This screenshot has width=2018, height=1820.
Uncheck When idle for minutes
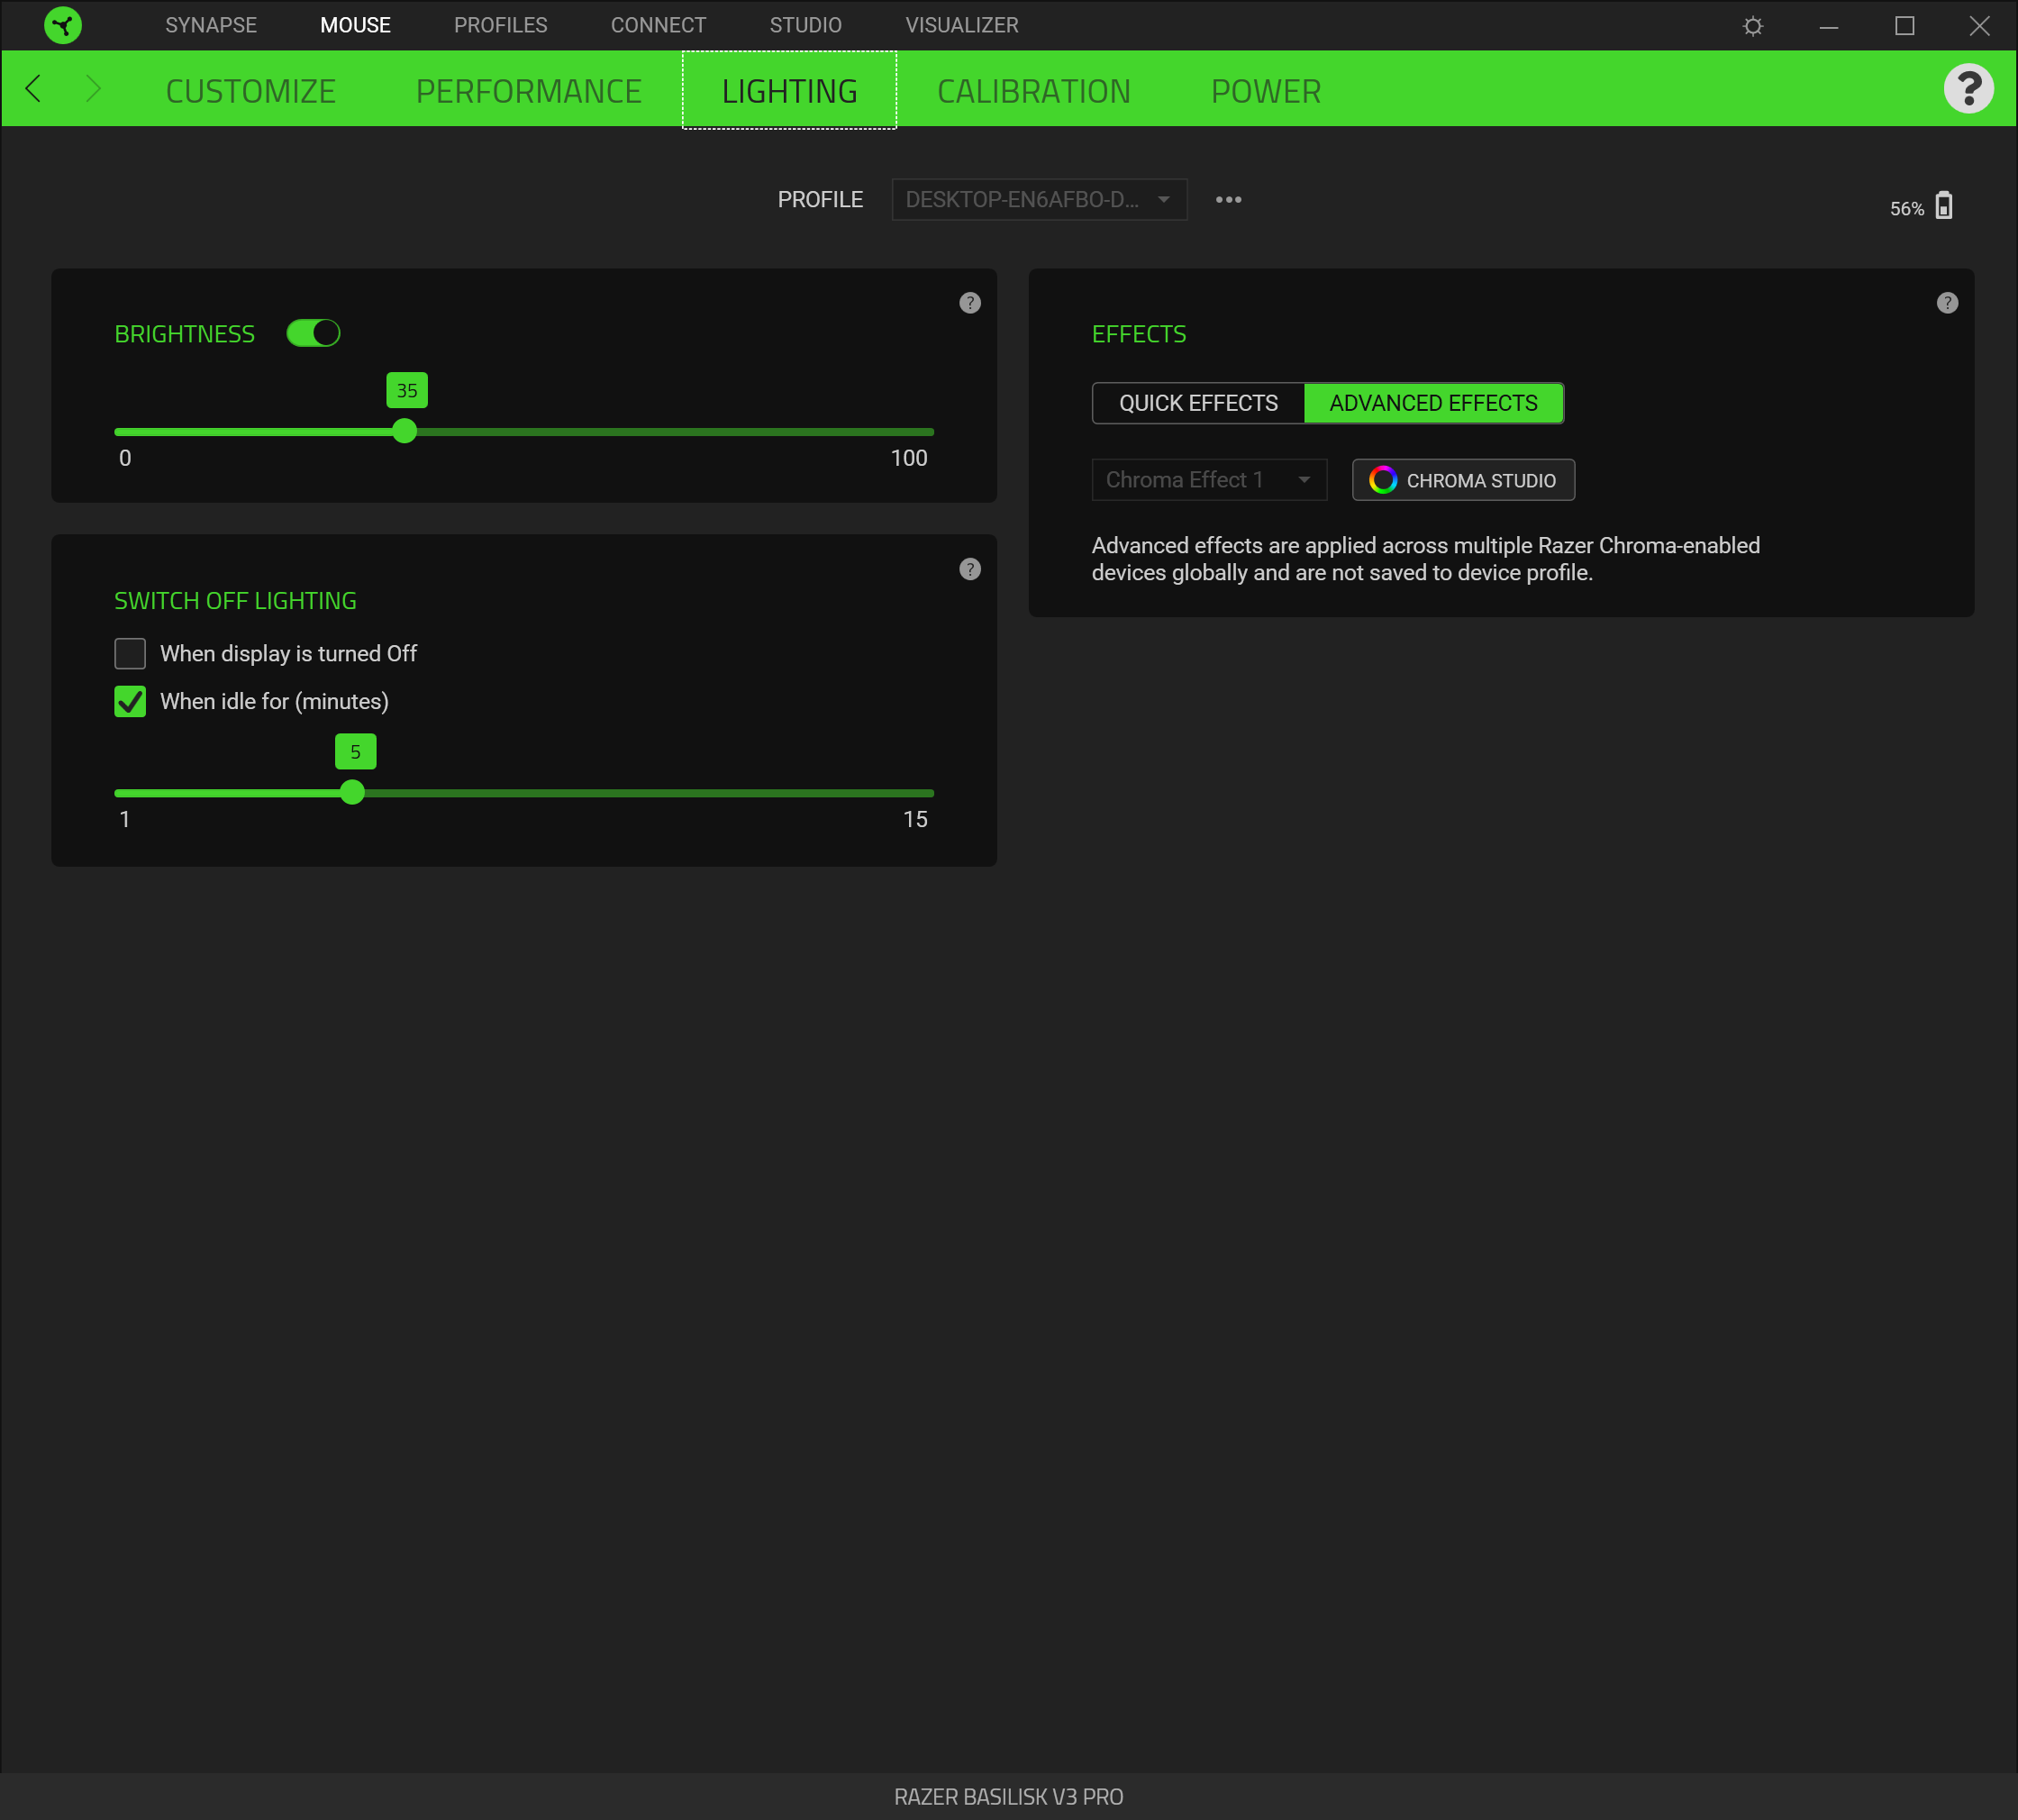(x=130, y=701)
